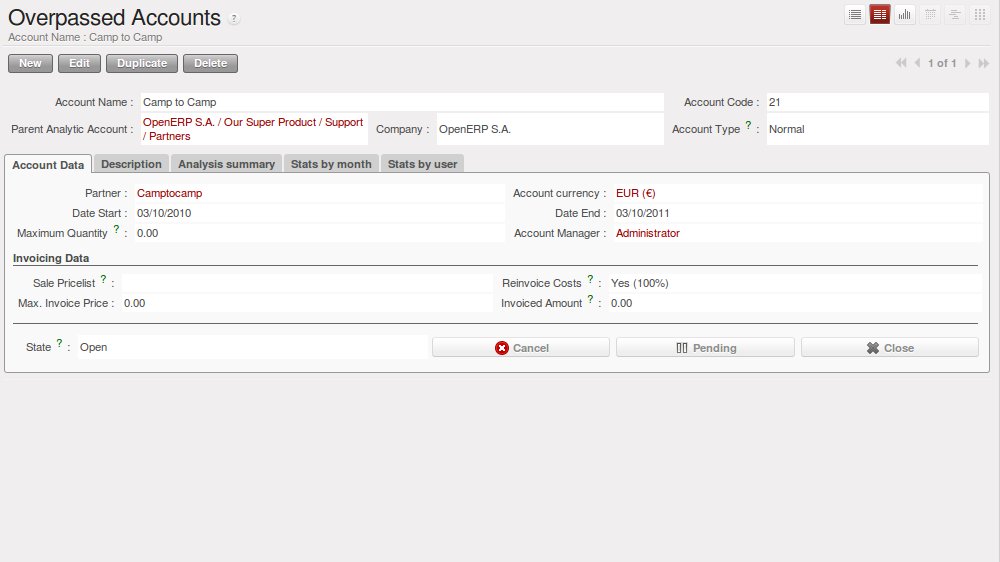Jump to last record arrow
Viewport: 1000px width, 562px height.
983,63
